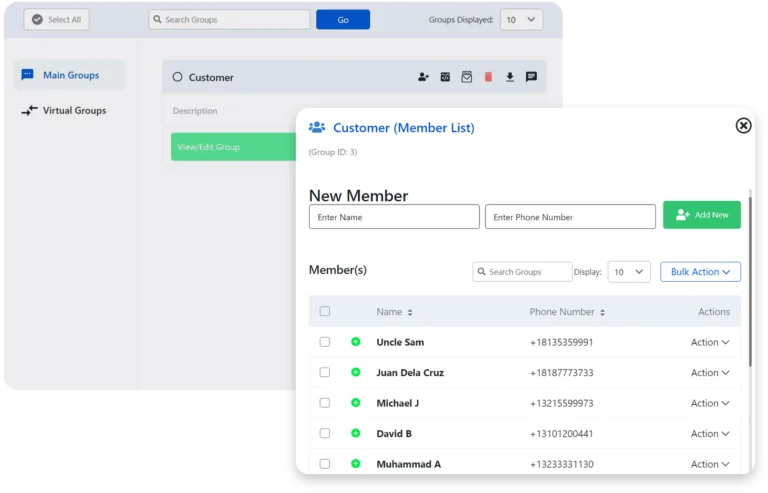Check the Uncle Sam row checkbox
The height and width of the screenshot is (493, 768).
pyautogui.click(x=325, y=342)
